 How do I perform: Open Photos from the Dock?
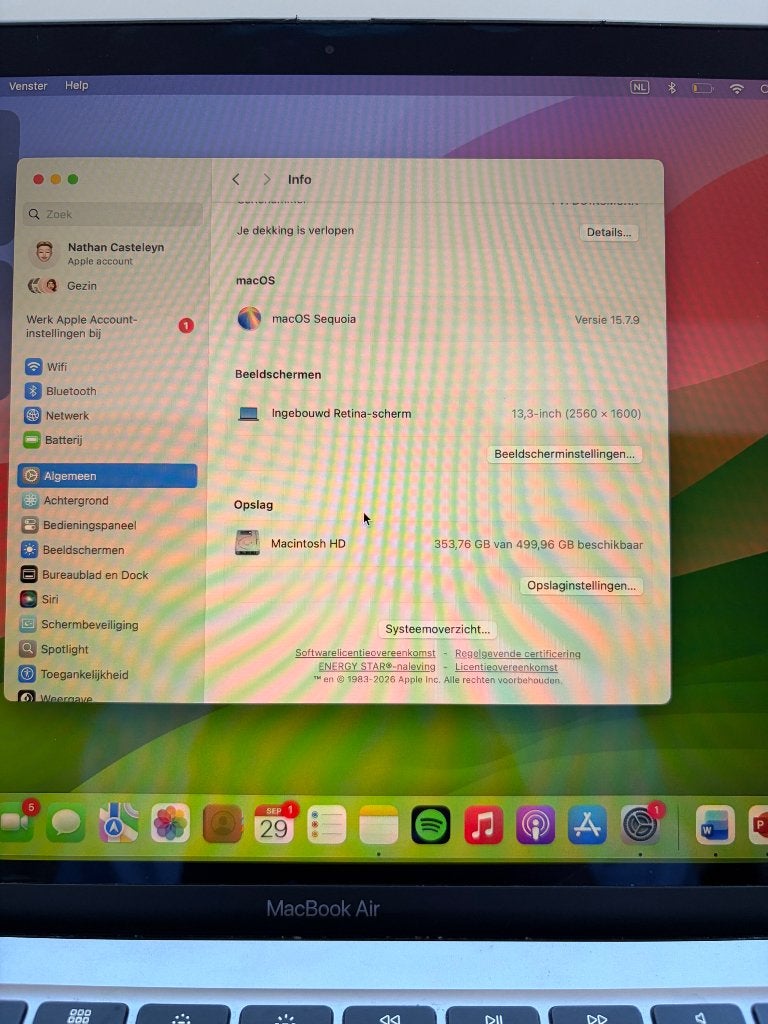coord(170,824)
